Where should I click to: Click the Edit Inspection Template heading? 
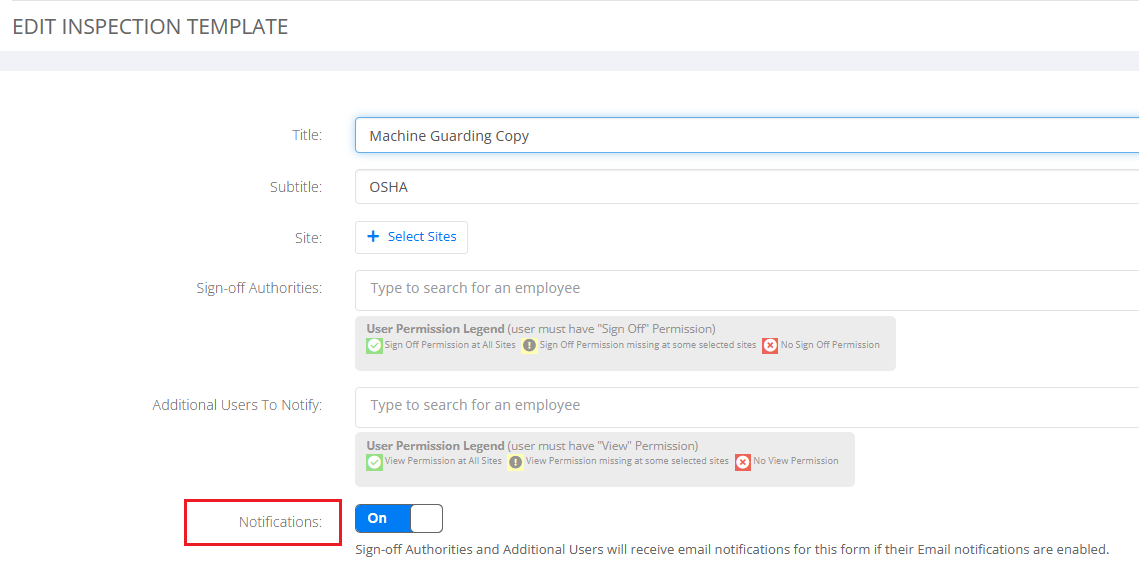point(150,27)
